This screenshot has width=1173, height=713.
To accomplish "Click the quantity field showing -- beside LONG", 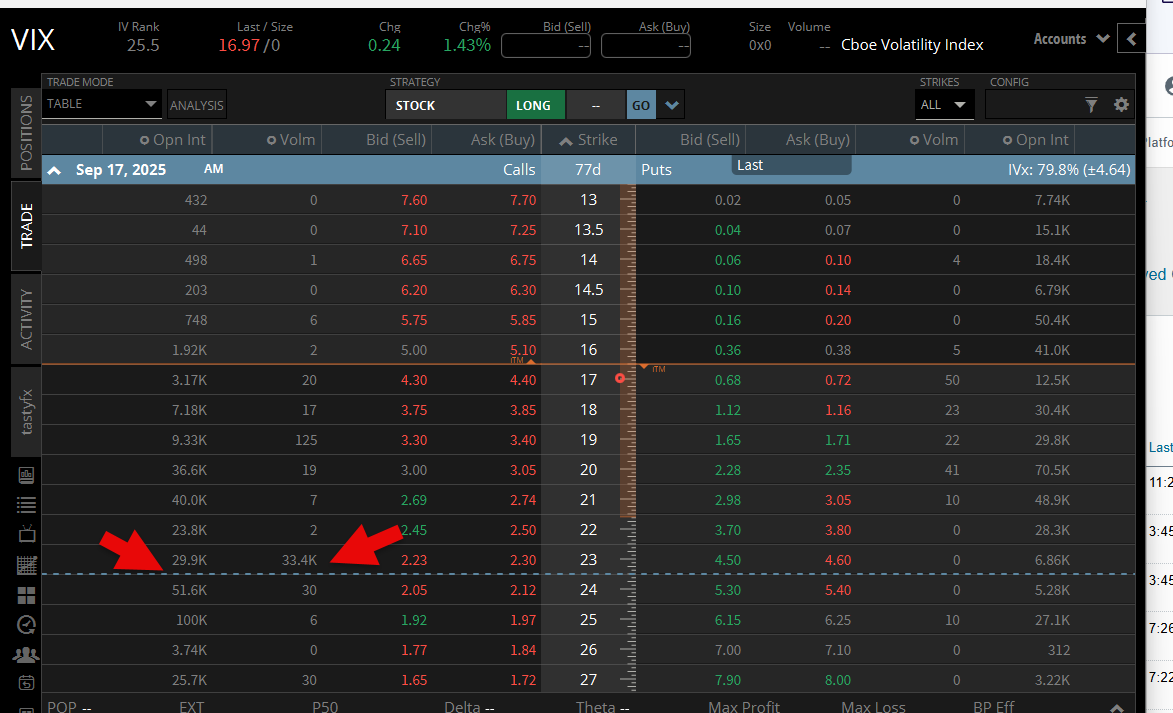I will click(595, 105).
